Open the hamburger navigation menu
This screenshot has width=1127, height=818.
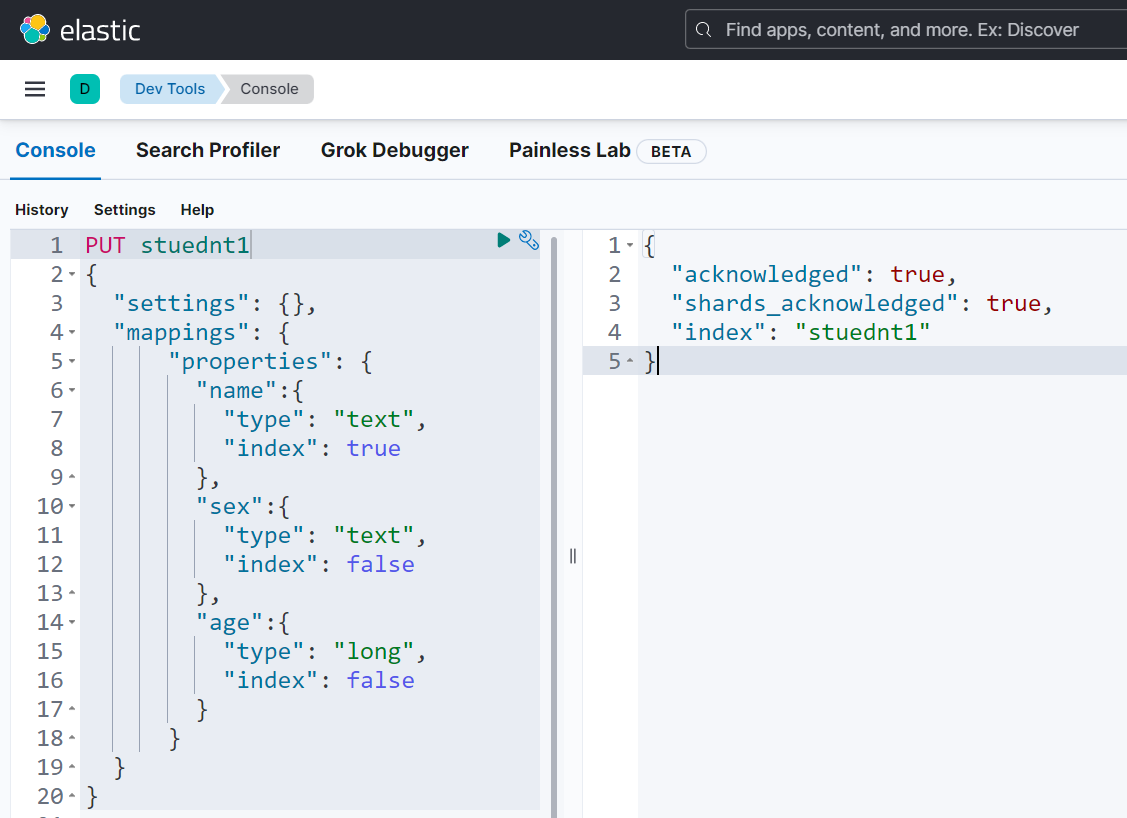pos(35,89)
